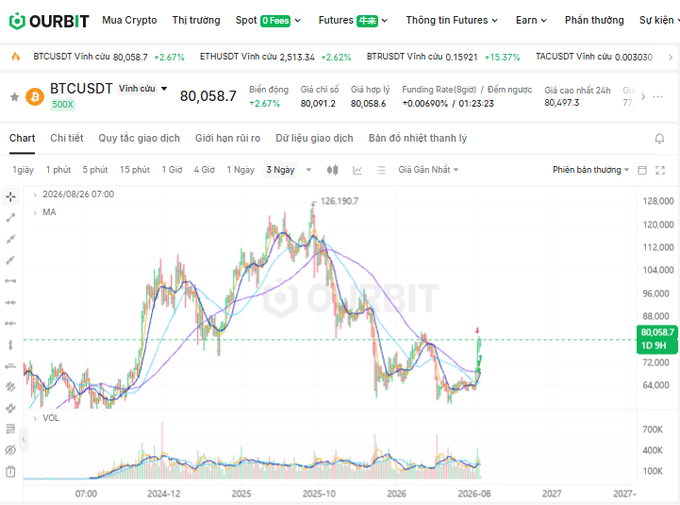Image resolution: width=680 pixels, height=505 pixels.
Task: Open the Futures menu dropdown
Action: [353, 20]
